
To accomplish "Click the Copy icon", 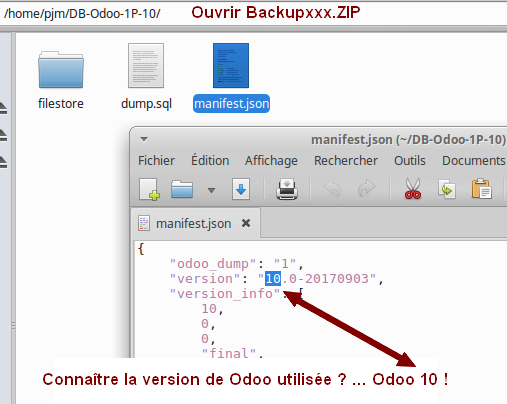I will click(447, 189).
